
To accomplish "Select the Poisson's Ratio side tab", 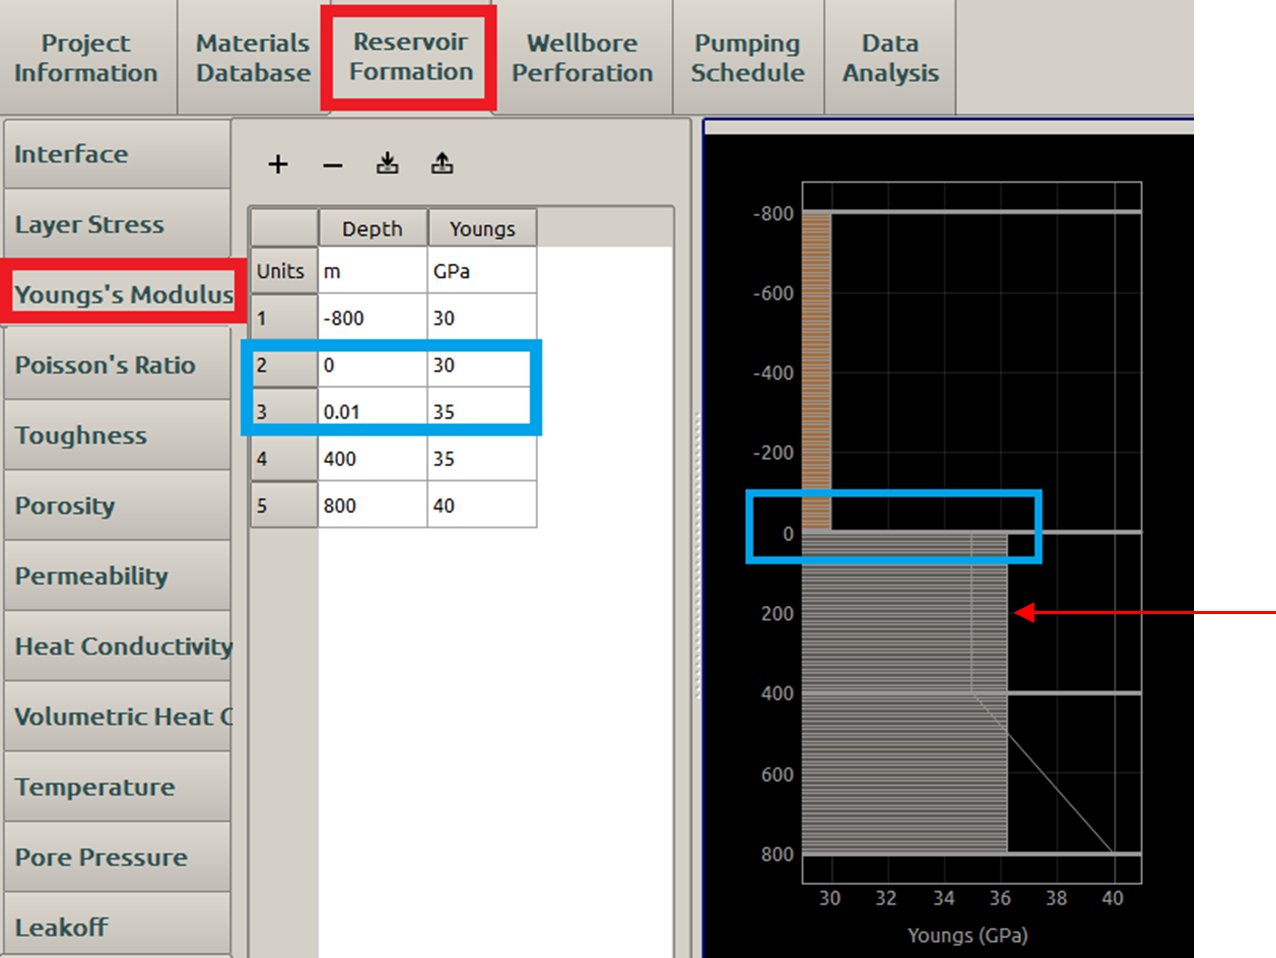I will tap(117, 365).
